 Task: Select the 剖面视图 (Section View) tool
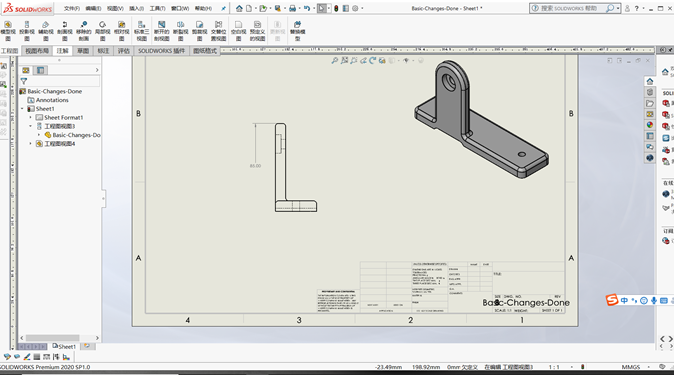coord(64,31)
